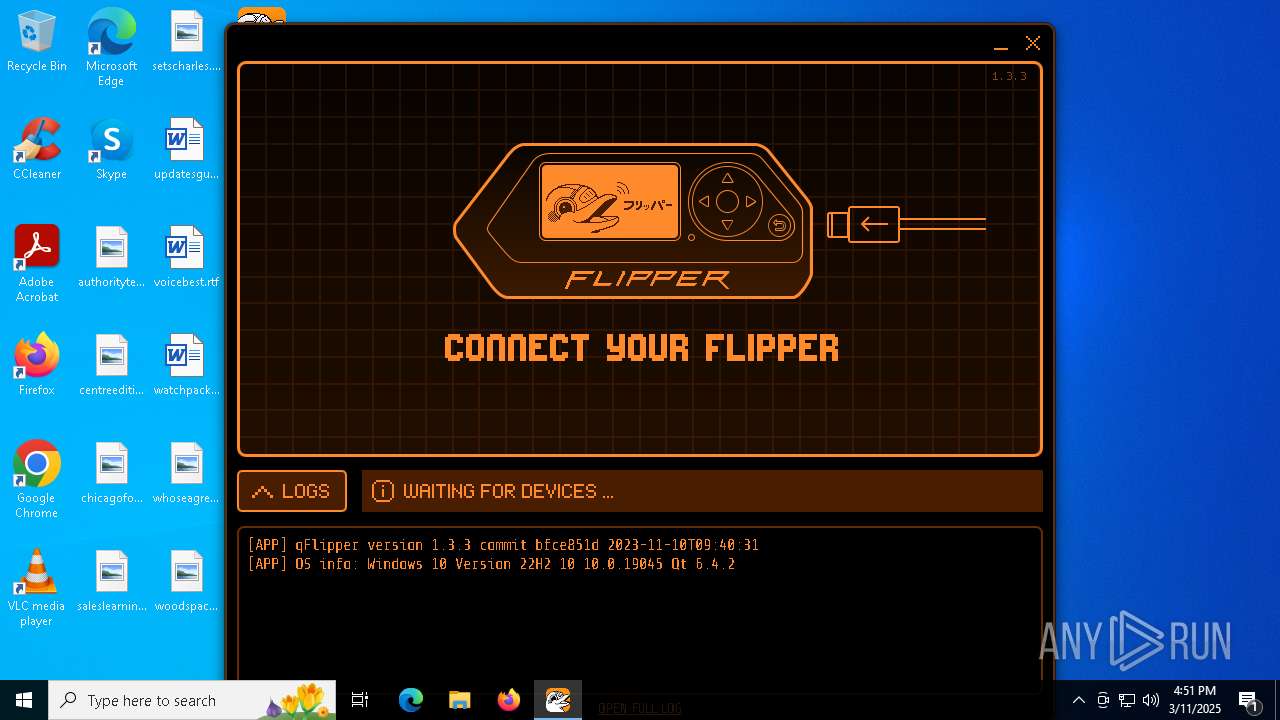Select the chicagofo desktop file
Screen dimensions: 1280x720
[x=111, y=474]
